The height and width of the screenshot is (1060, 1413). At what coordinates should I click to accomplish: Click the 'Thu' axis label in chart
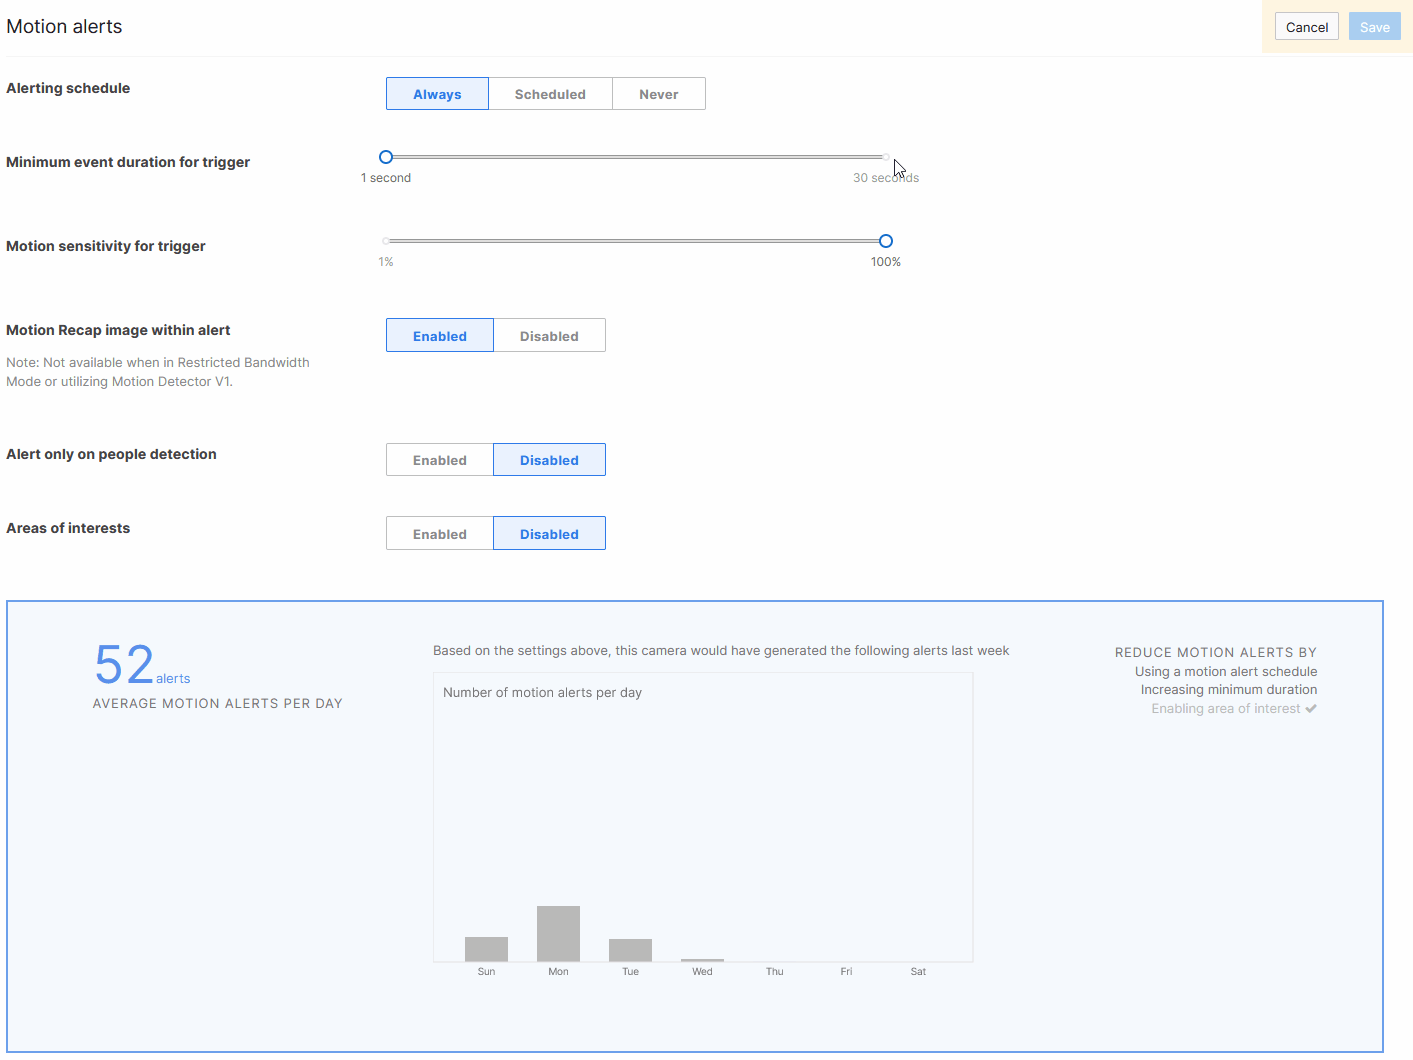[775, 972]
